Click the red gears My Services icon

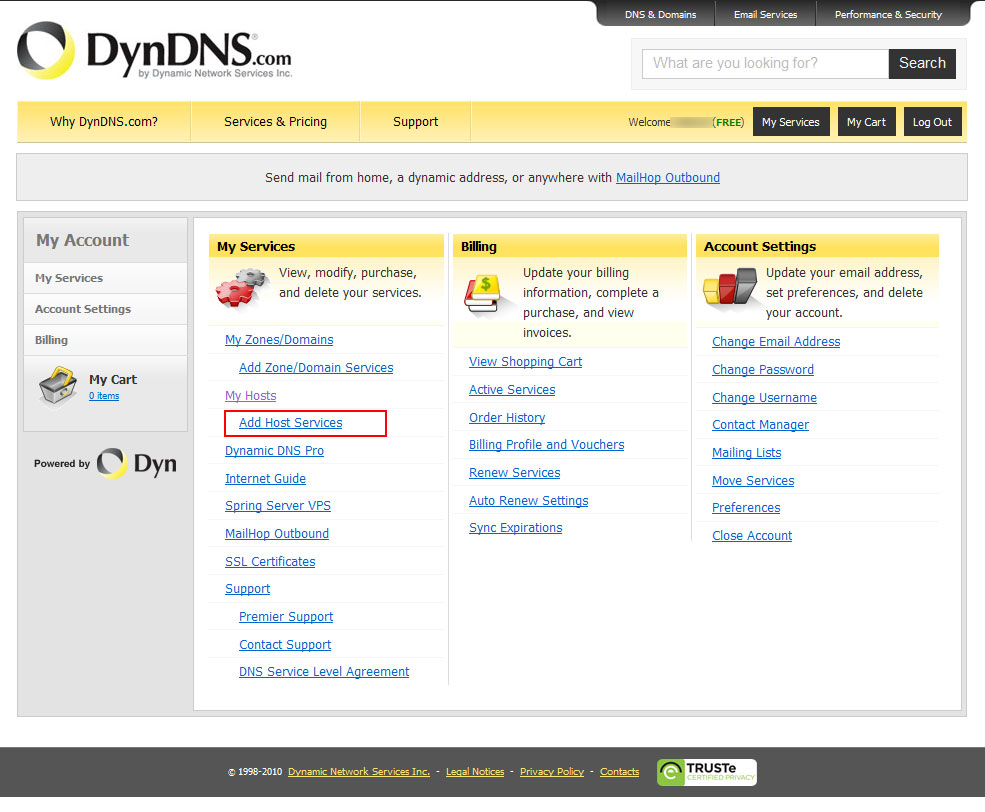click(241, 288)
